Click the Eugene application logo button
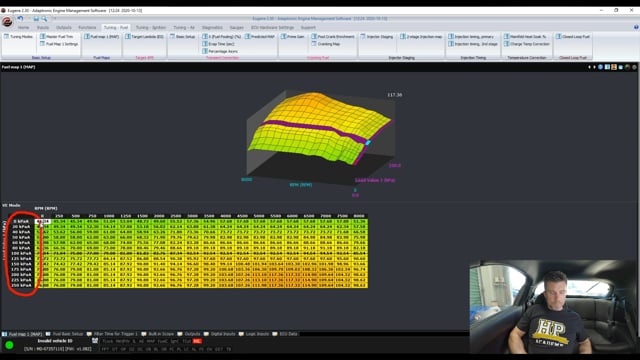 7,22
